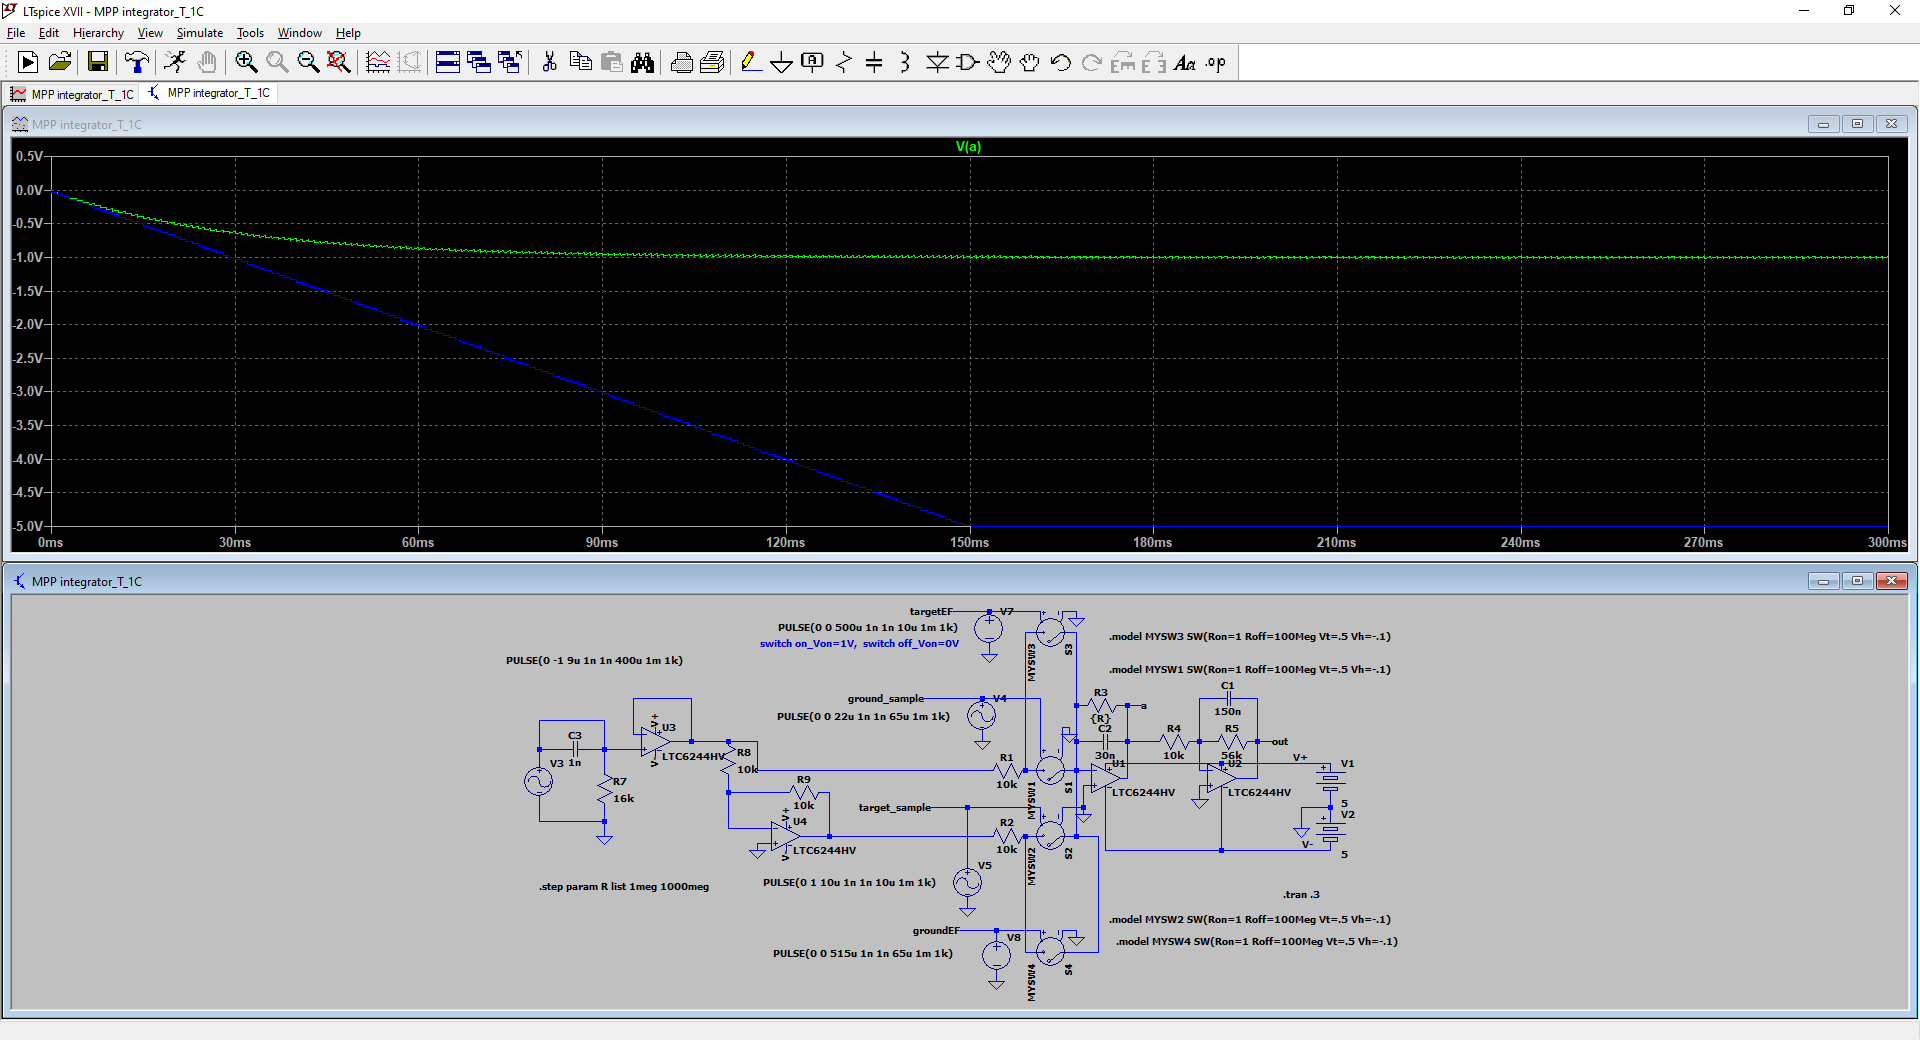
Task: Click the Zoom to Fit icon
Action: click(x=339, y=63)
